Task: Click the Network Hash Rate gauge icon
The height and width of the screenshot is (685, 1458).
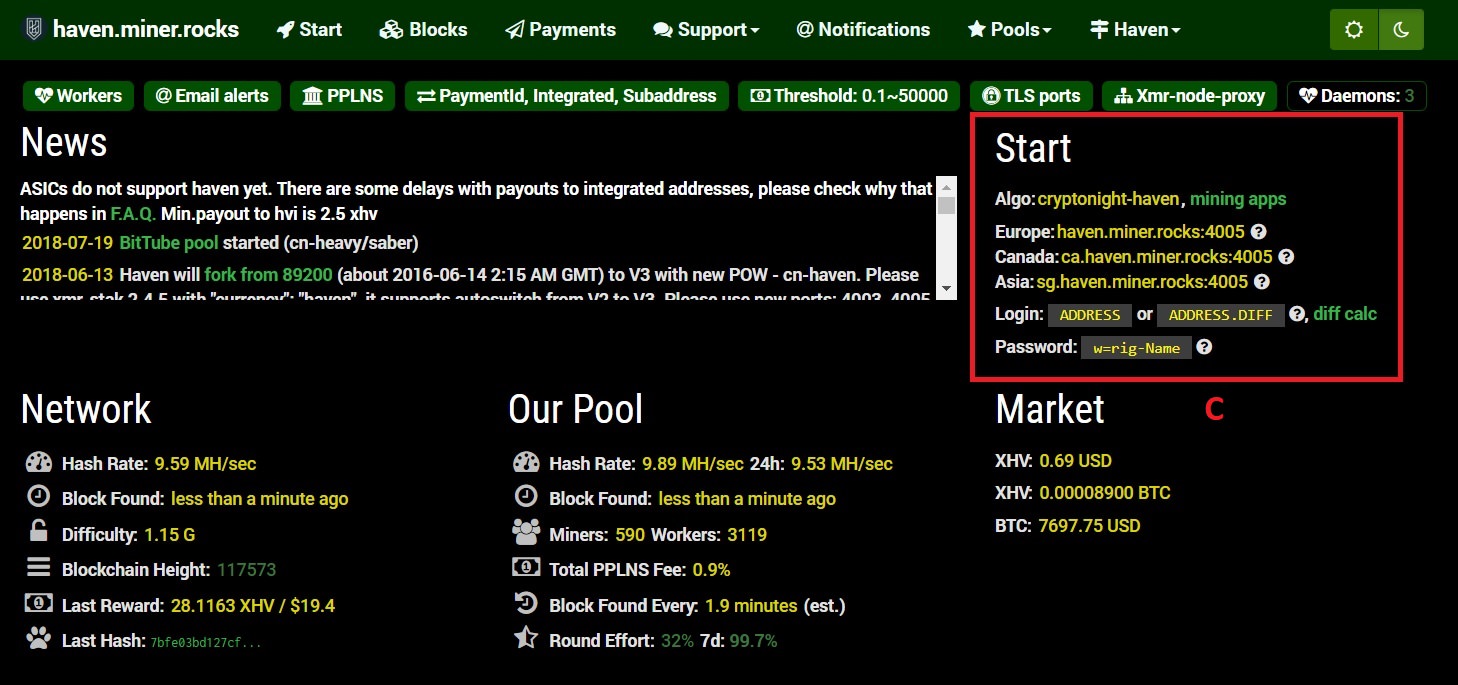Action: click(x=39, y=463)
